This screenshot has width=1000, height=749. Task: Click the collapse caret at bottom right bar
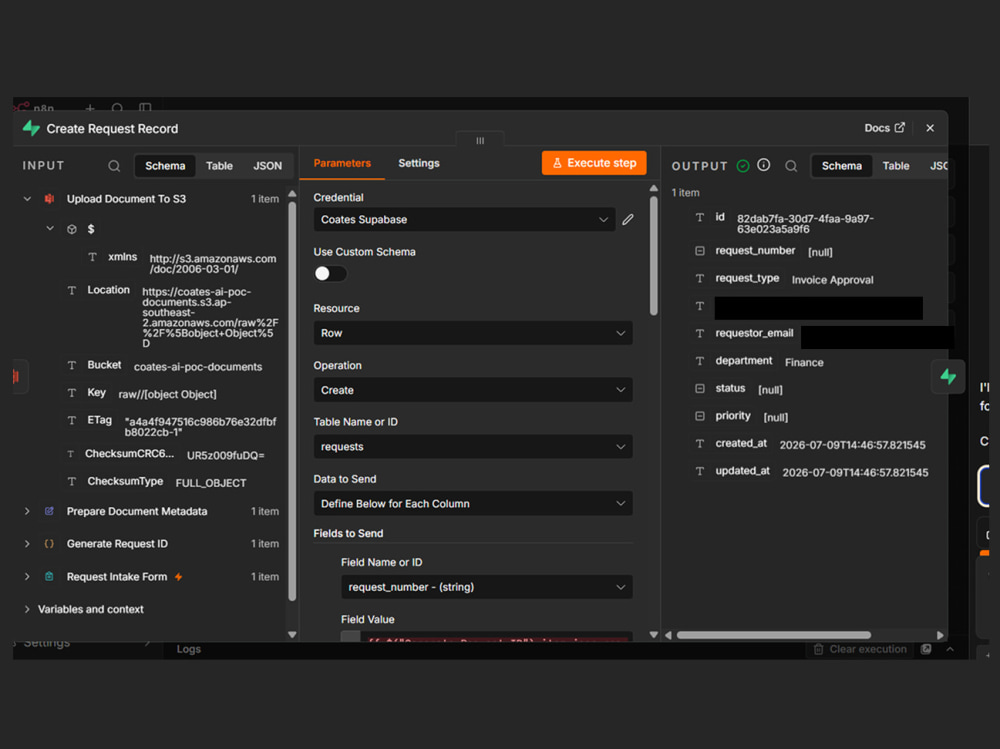950,649
